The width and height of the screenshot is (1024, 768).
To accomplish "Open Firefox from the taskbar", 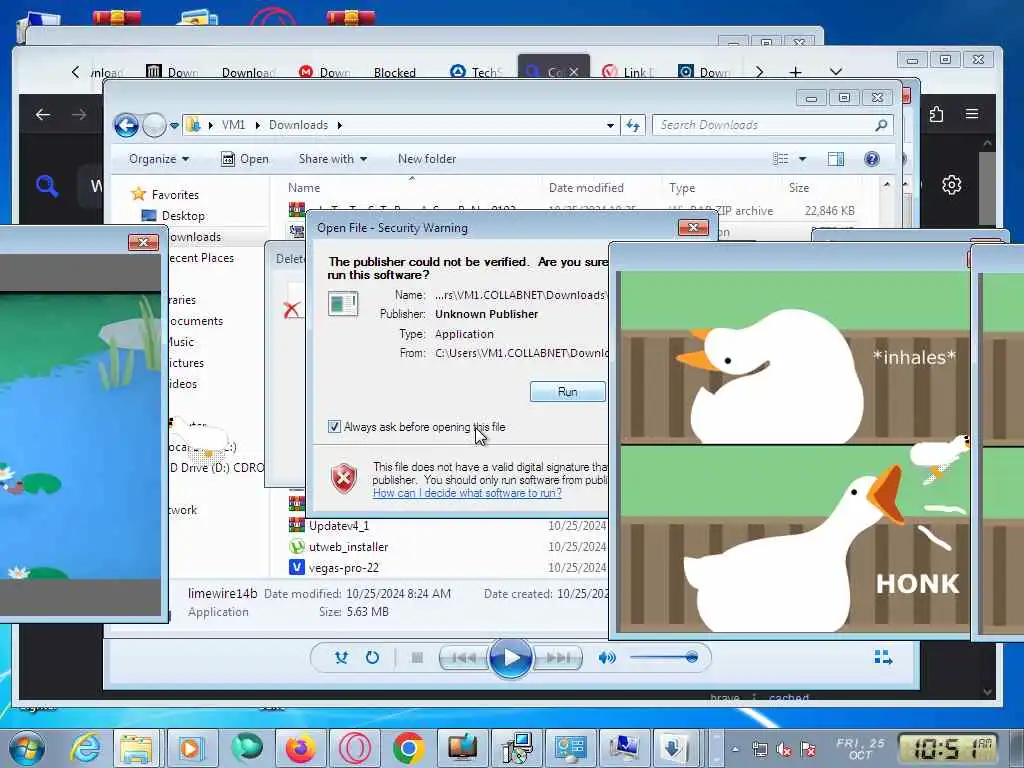I will 300,748.
